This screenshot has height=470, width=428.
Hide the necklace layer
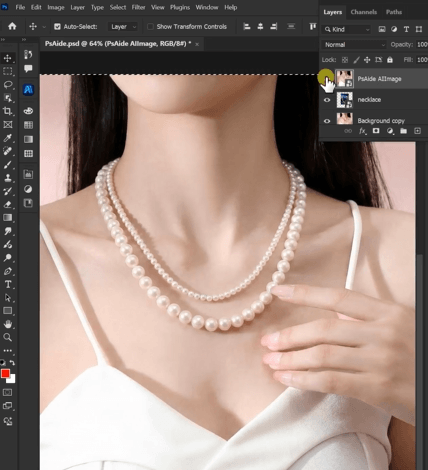[x=327, y=100]
